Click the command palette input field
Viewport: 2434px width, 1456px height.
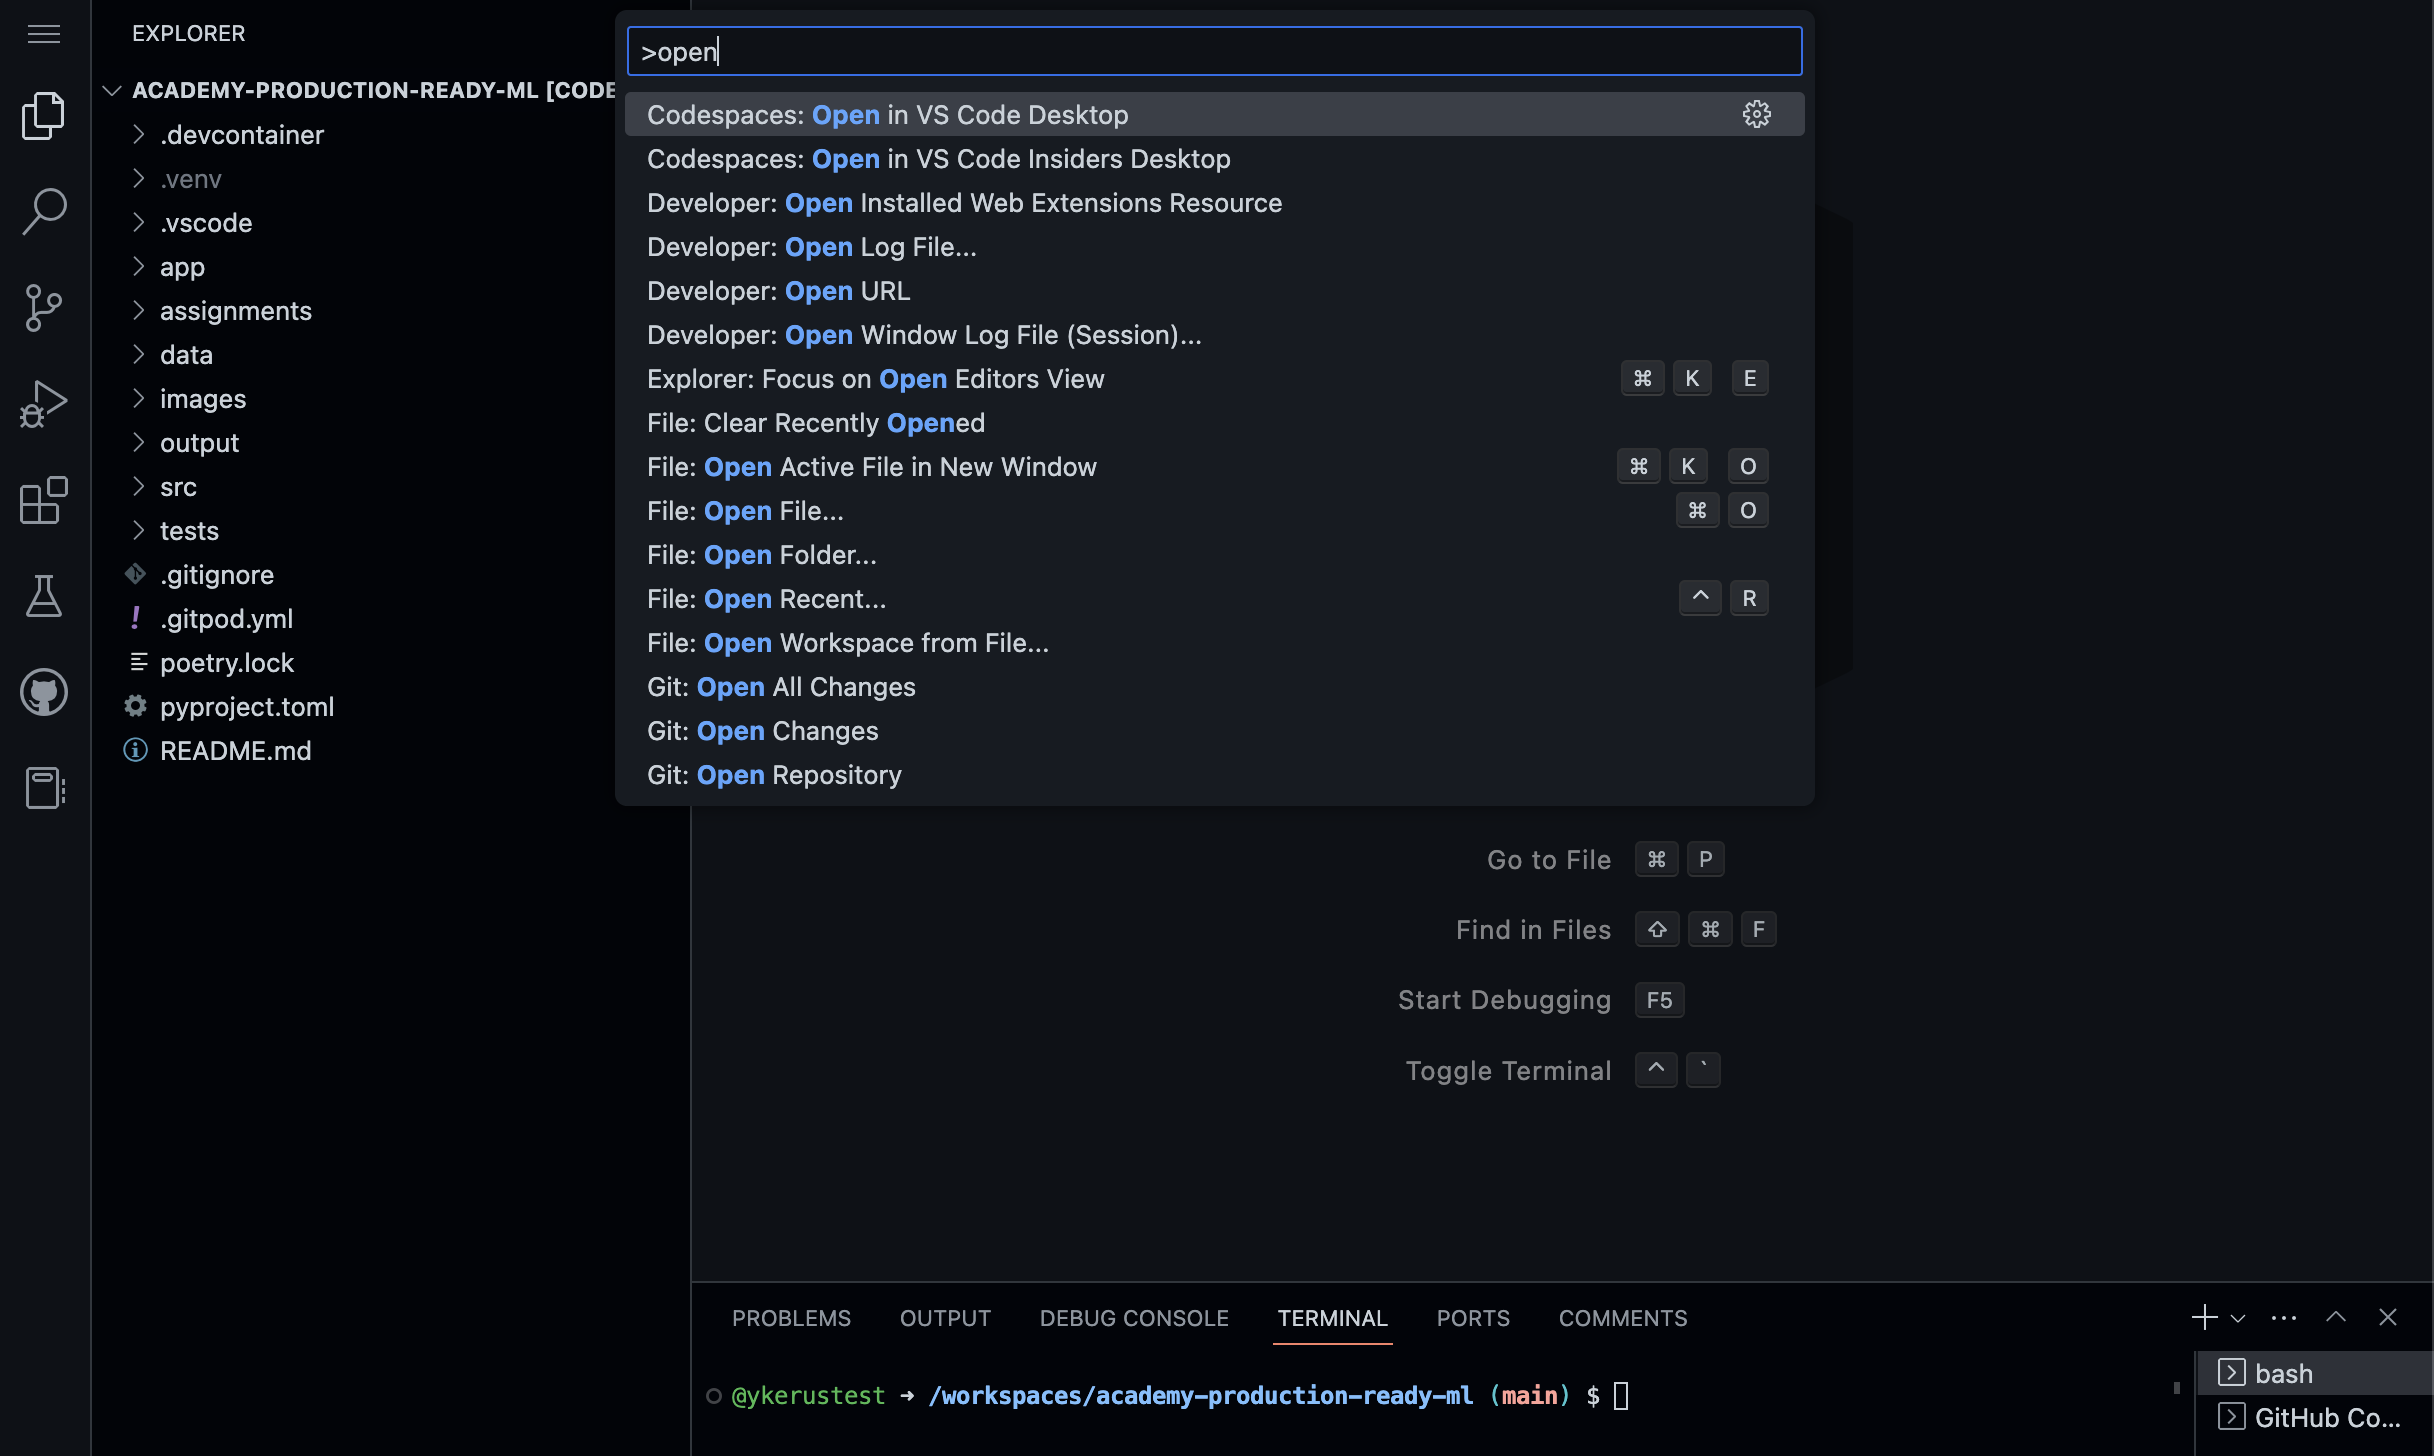1214,52
